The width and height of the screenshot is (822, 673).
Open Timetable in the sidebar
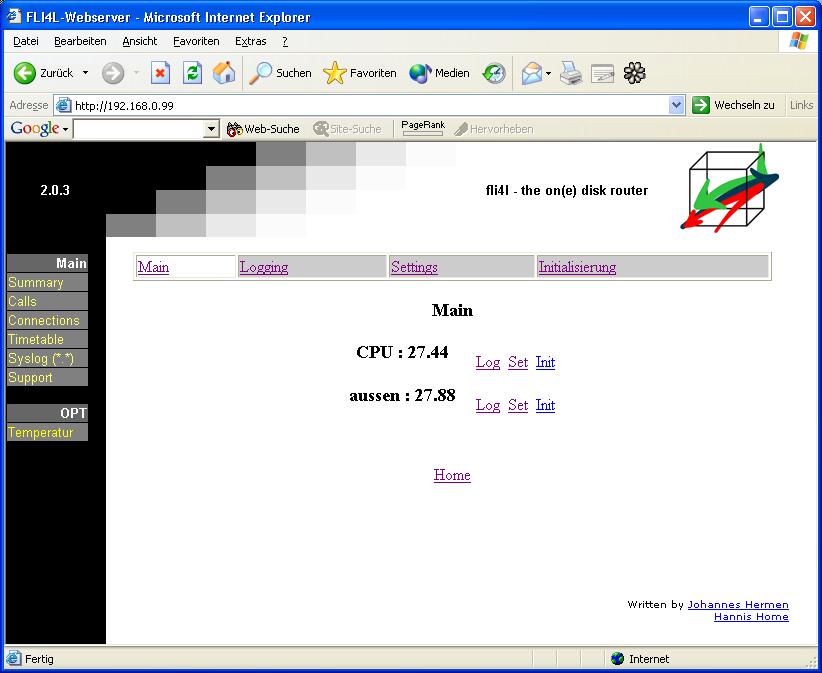pyautogui.click(x=47, y=339)
